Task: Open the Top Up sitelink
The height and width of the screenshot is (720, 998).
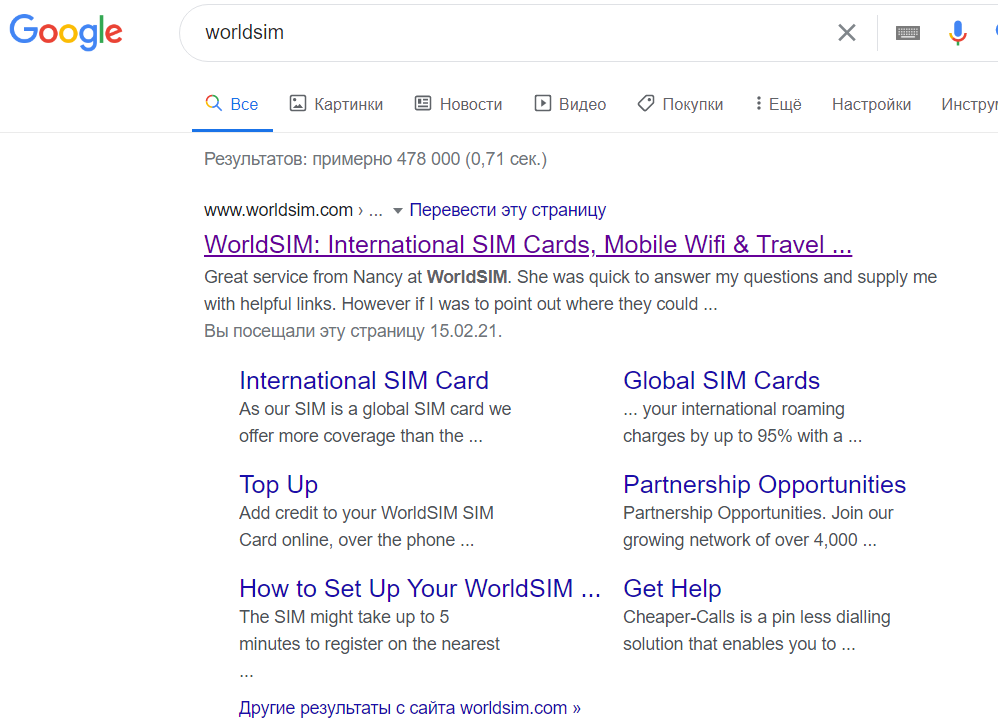Action: 279,485
